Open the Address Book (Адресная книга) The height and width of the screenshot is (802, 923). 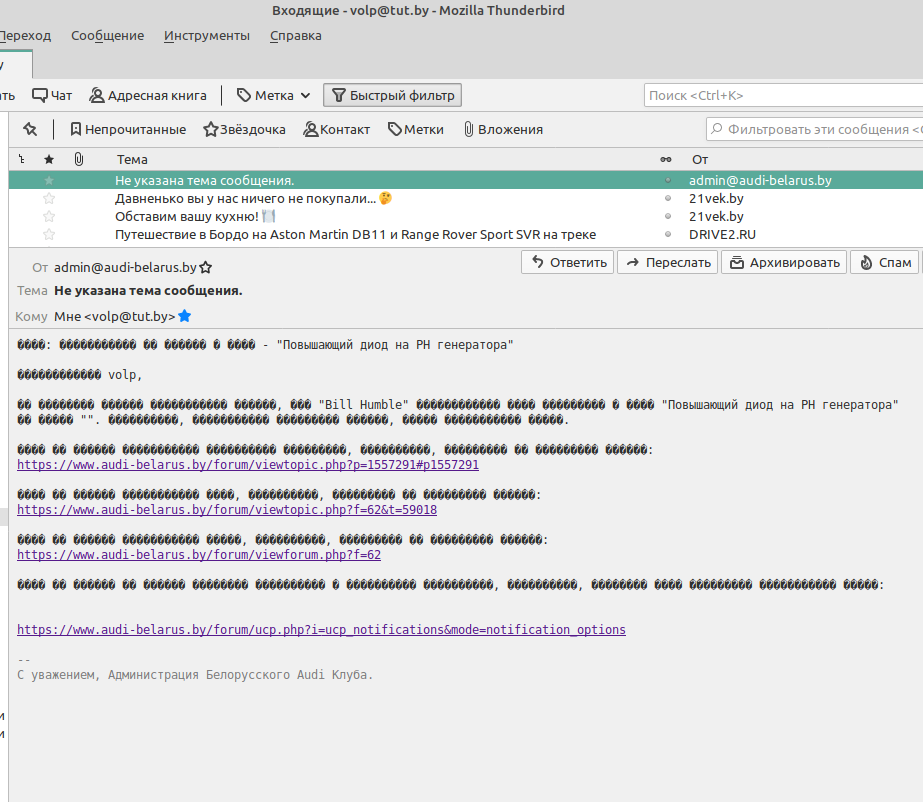pyautogui.click(x=148, y=96)
